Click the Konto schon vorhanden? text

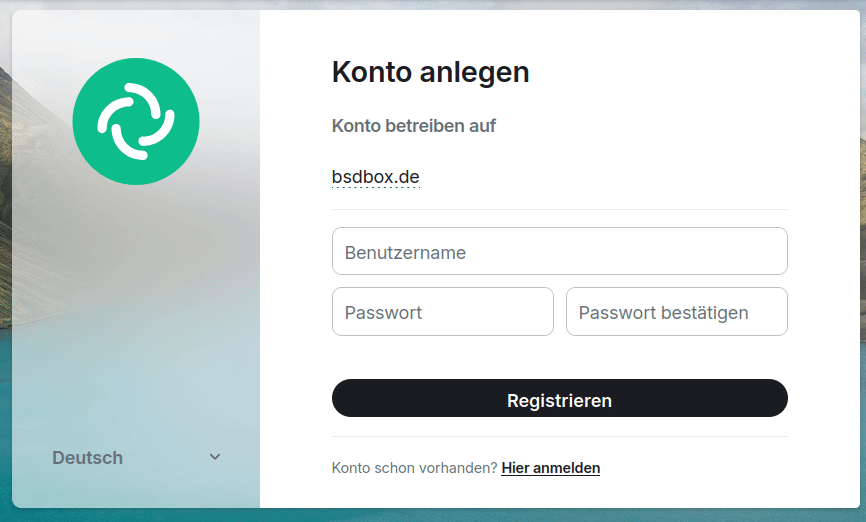coord(414,468)
